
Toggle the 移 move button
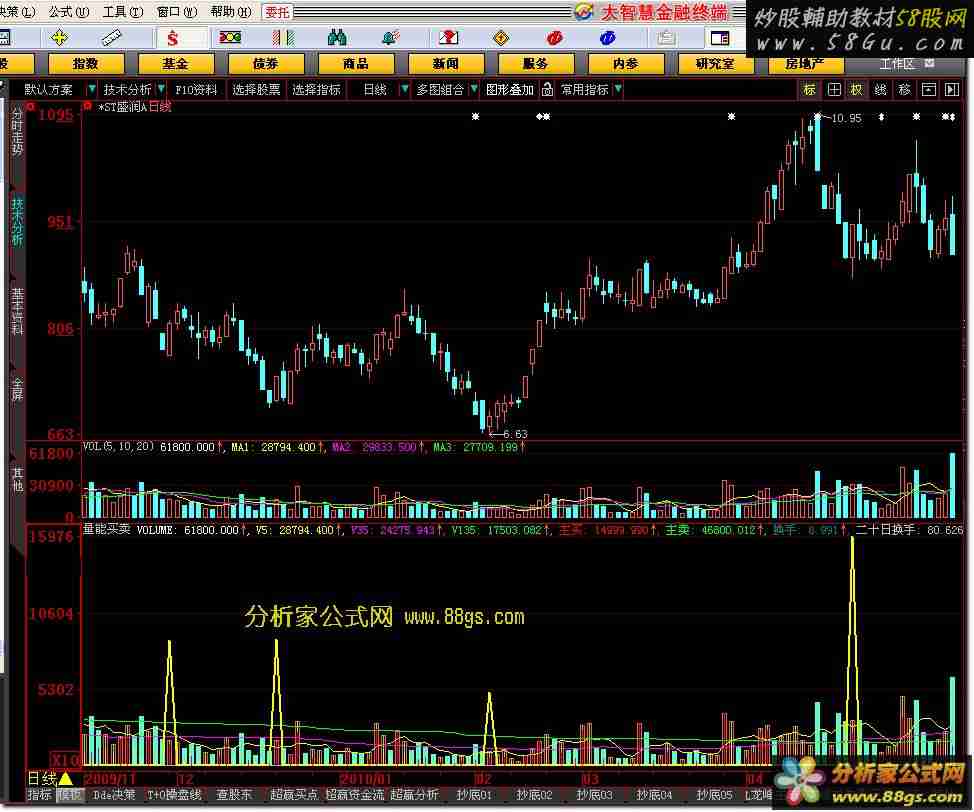tap(904, 90)
